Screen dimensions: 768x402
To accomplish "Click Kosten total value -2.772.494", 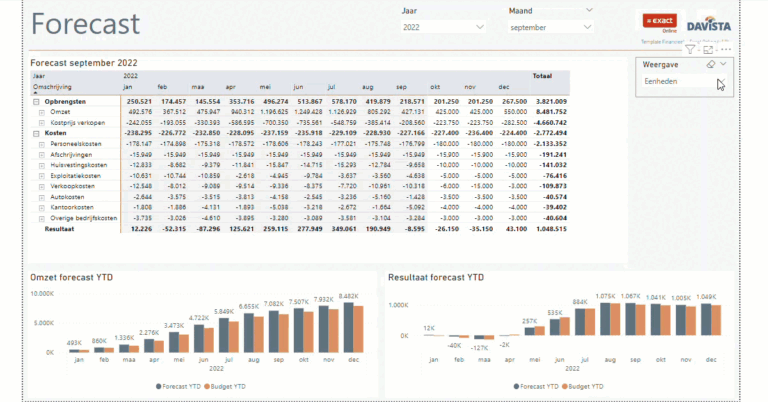I will 551,133.
